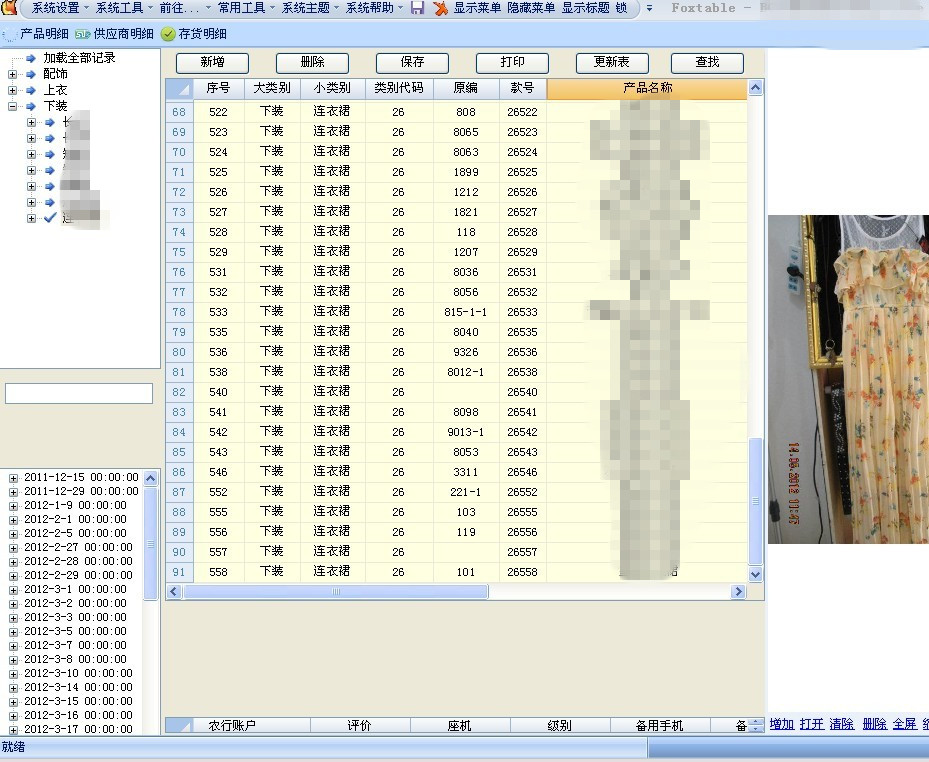Expand the 上衣 category node
This screenshot has height=762, width=929.
(x=13, y=90)
